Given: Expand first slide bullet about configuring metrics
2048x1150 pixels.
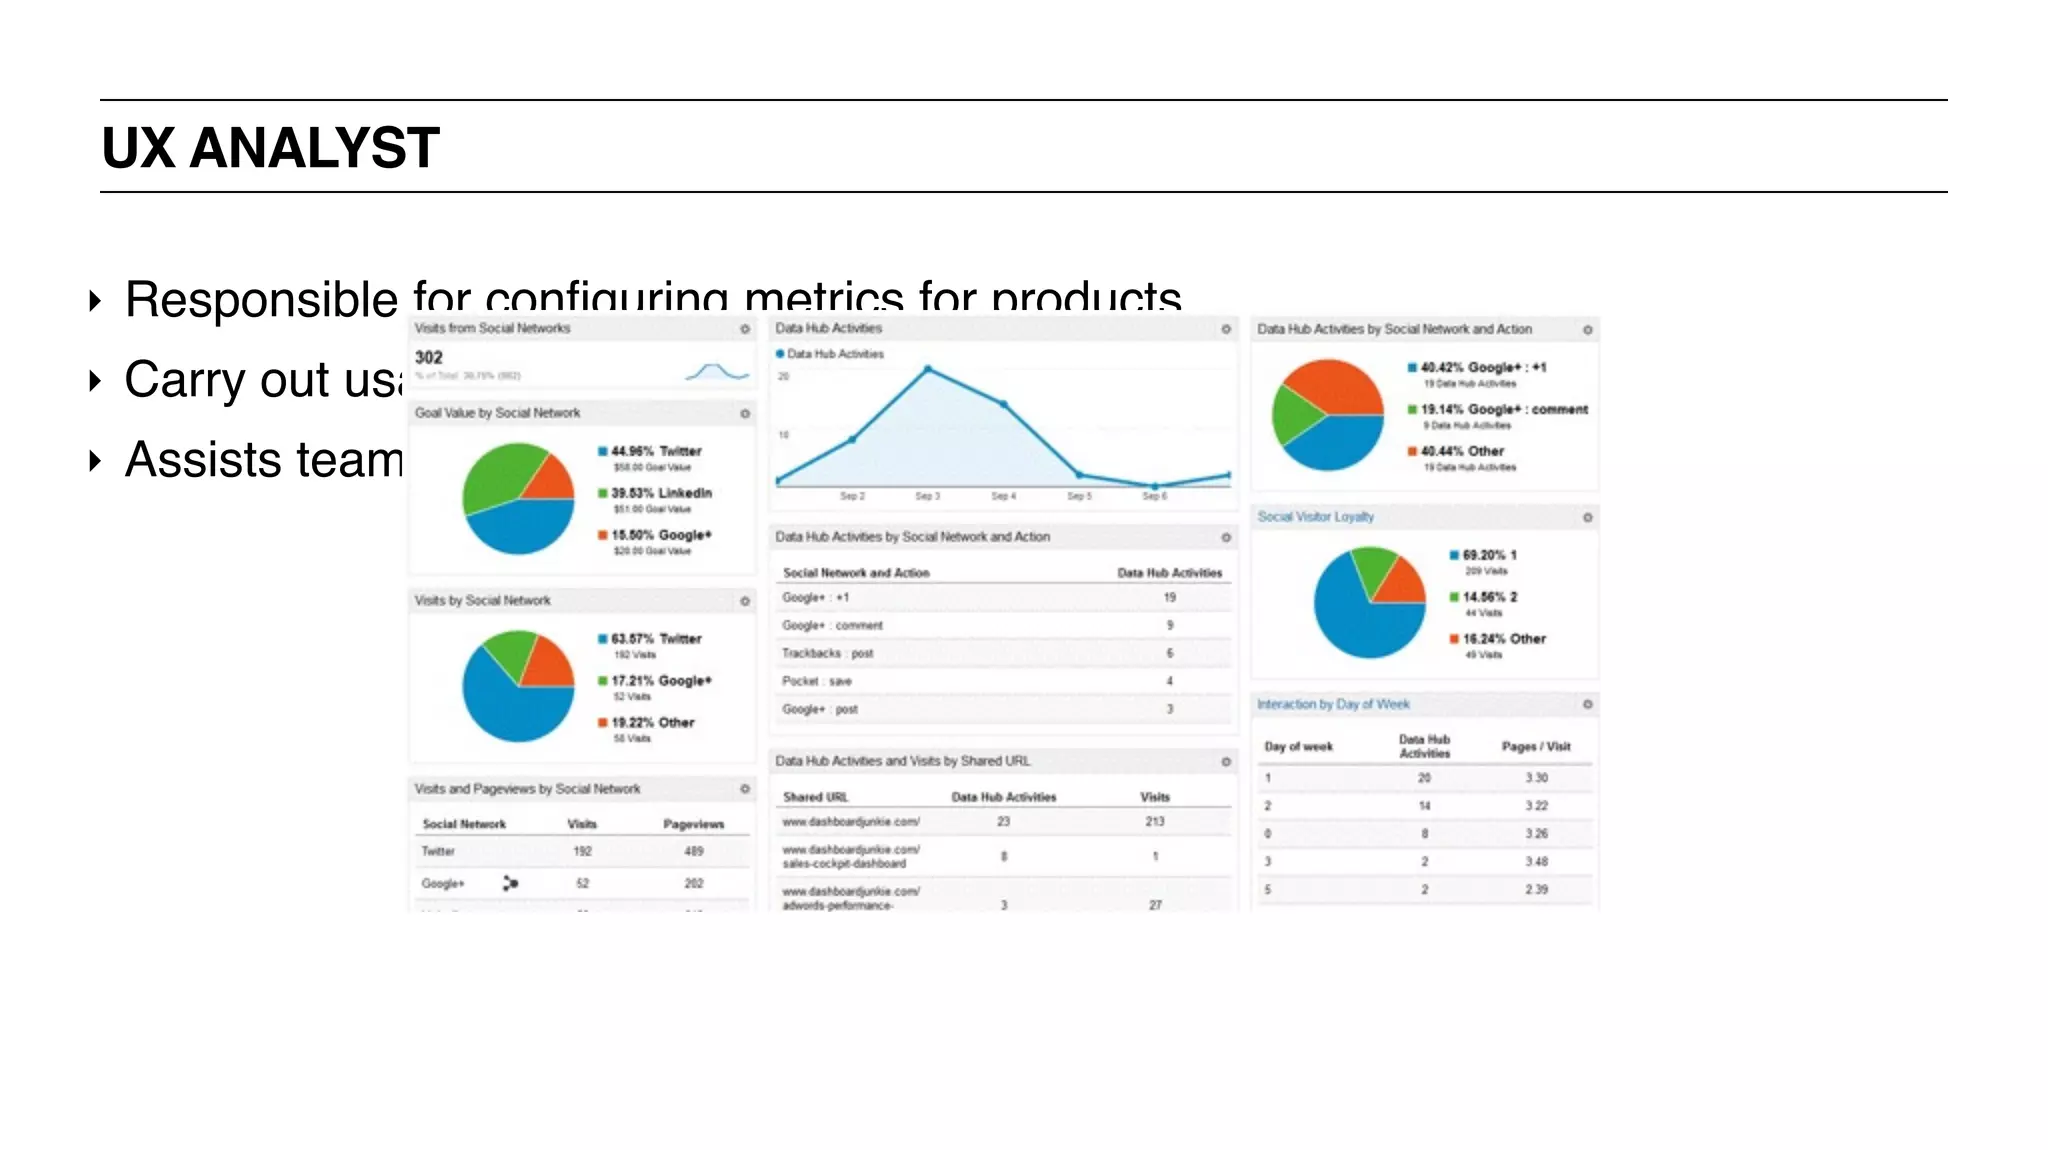Looking at the screenshot, I should click(x=95, y=300).
